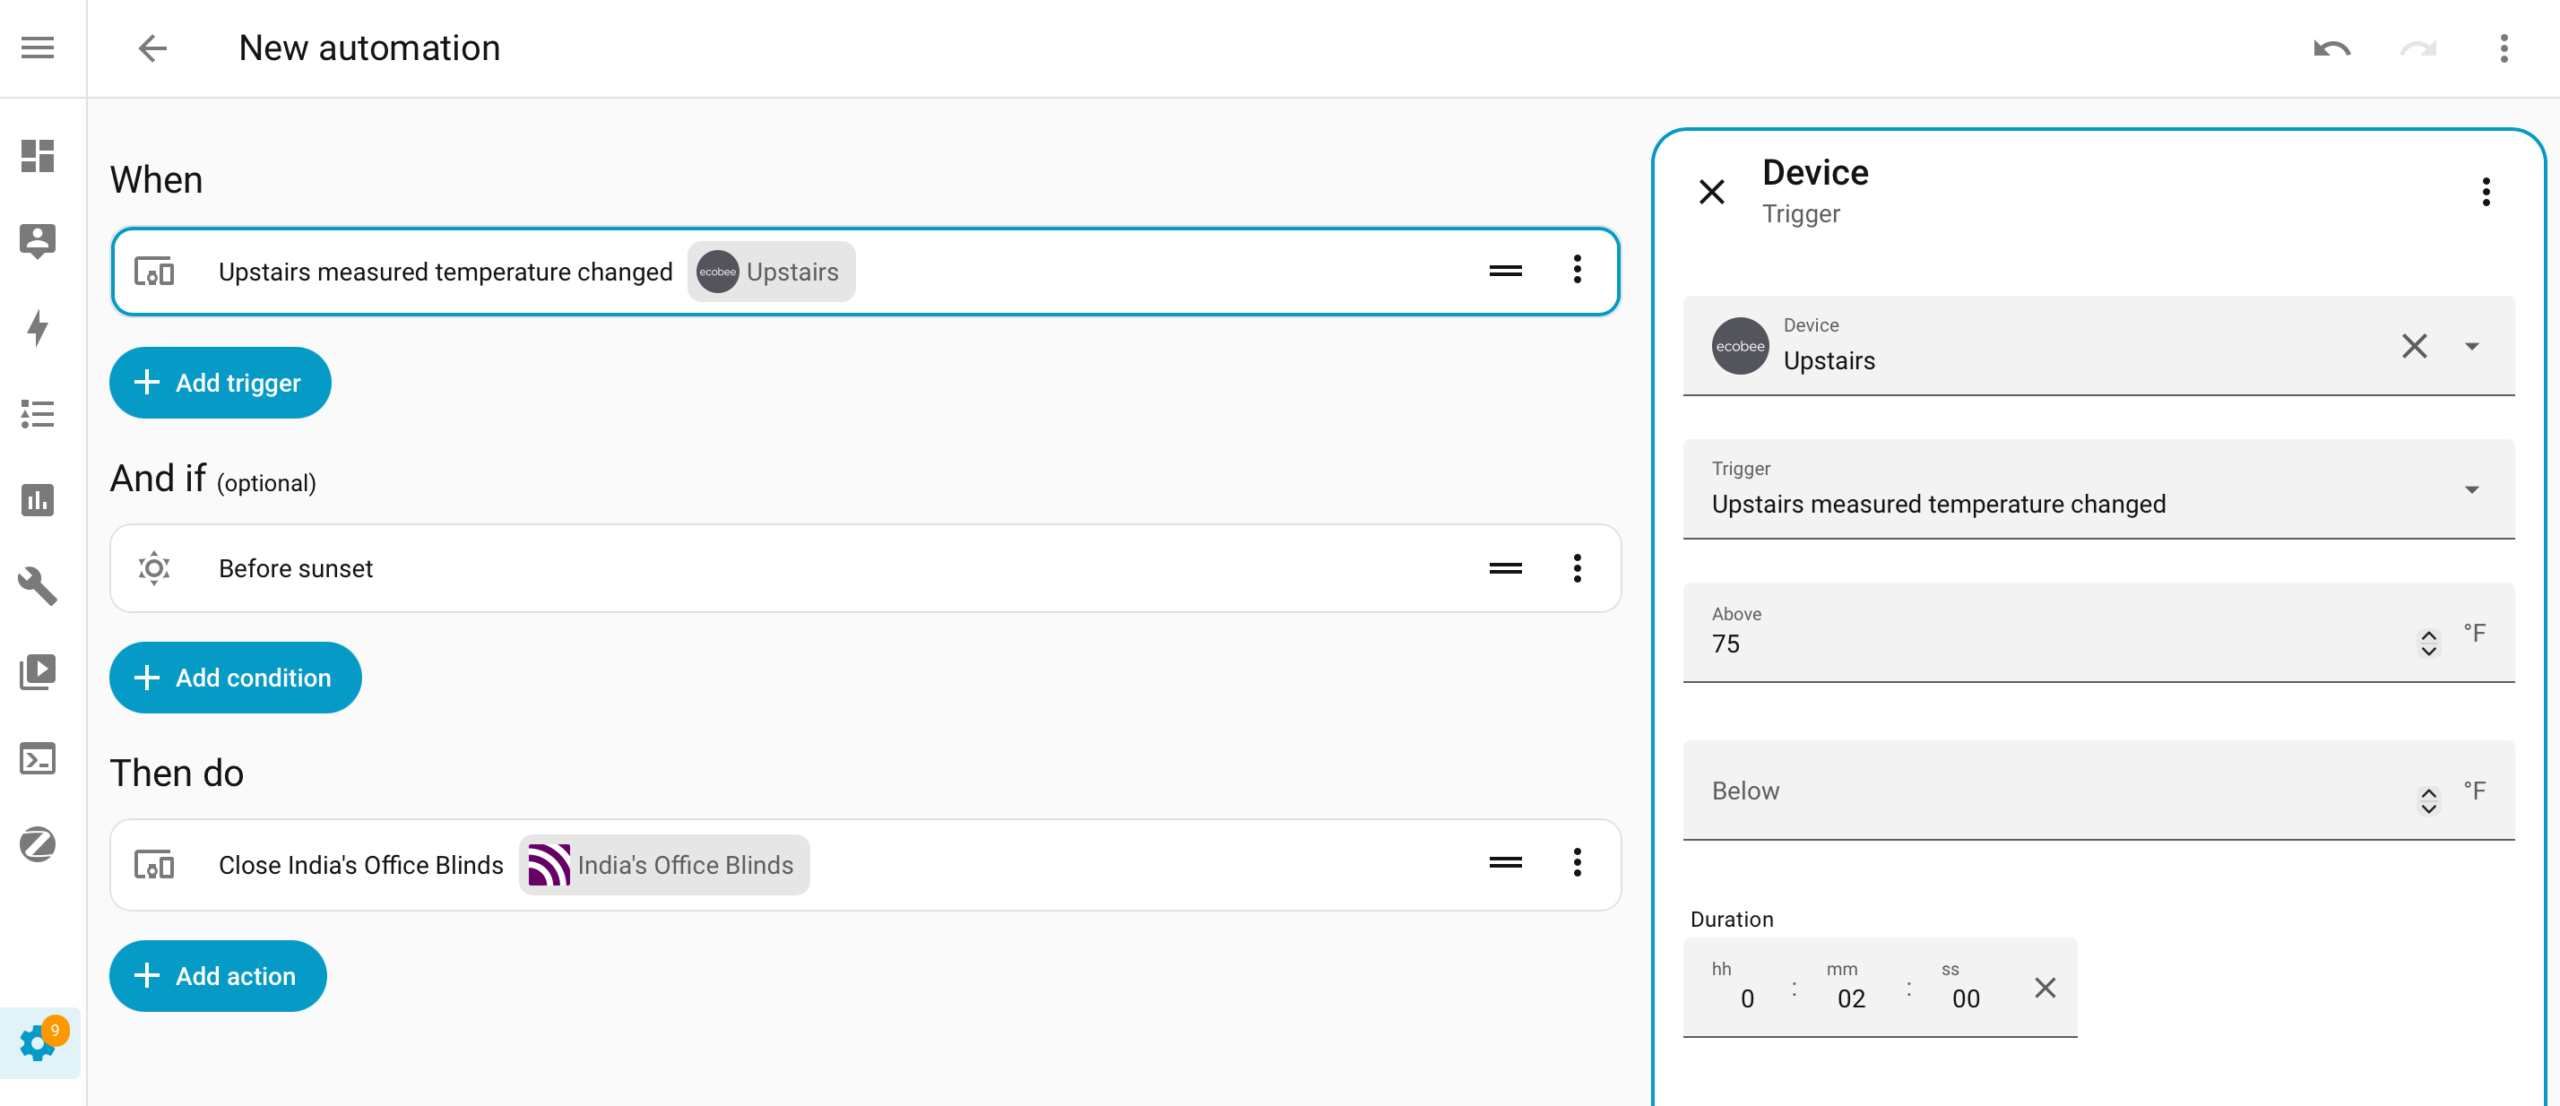Viewport: 2560px width, 1106px height.
Task: Open the Before sunset condition options menu
Action: coord(1577,568)
